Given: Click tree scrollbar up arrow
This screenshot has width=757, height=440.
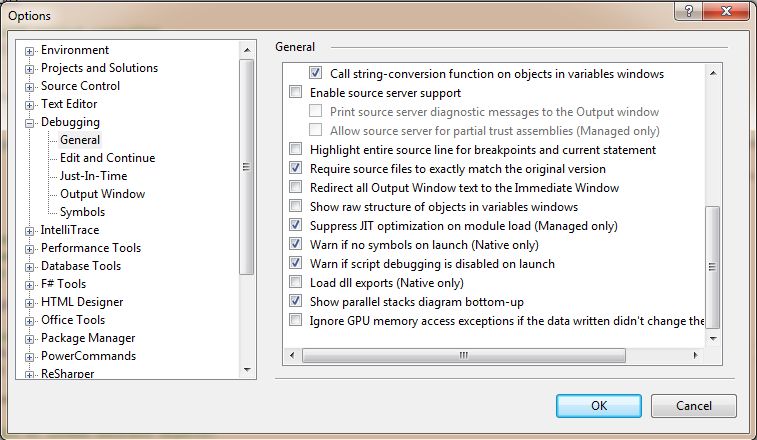Looking at the screenshot, I should (x=247, y=50).
